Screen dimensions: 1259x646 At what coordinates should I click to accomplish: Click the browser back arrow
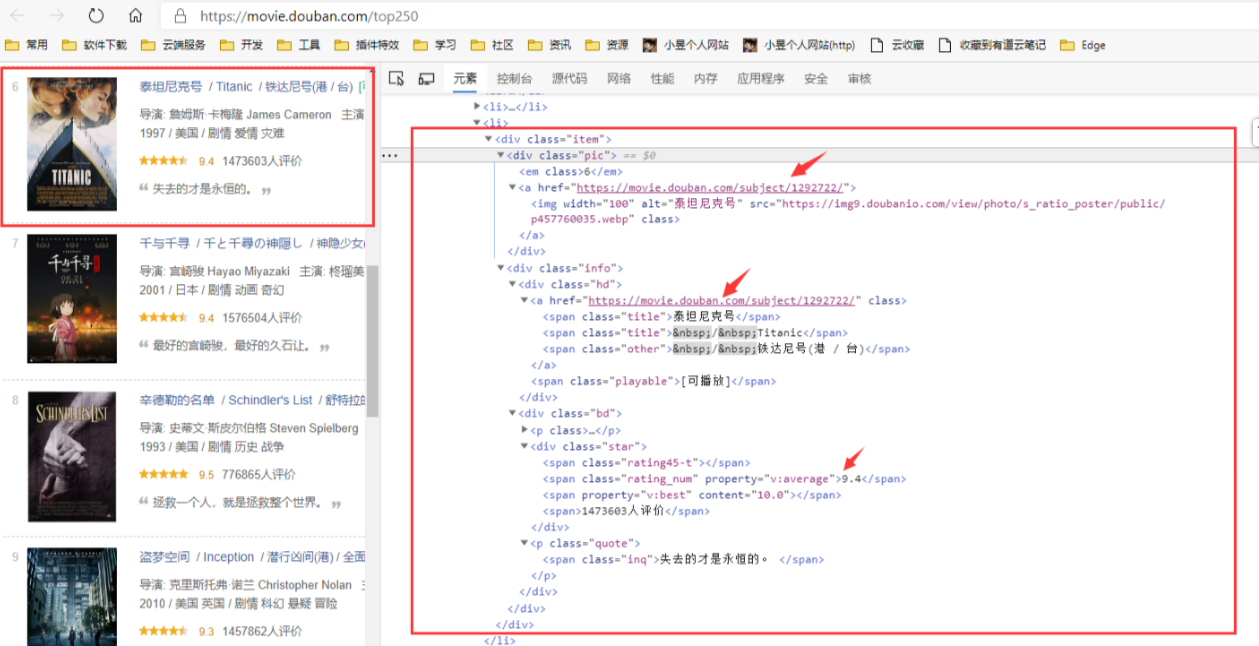(x=18, y=16)
